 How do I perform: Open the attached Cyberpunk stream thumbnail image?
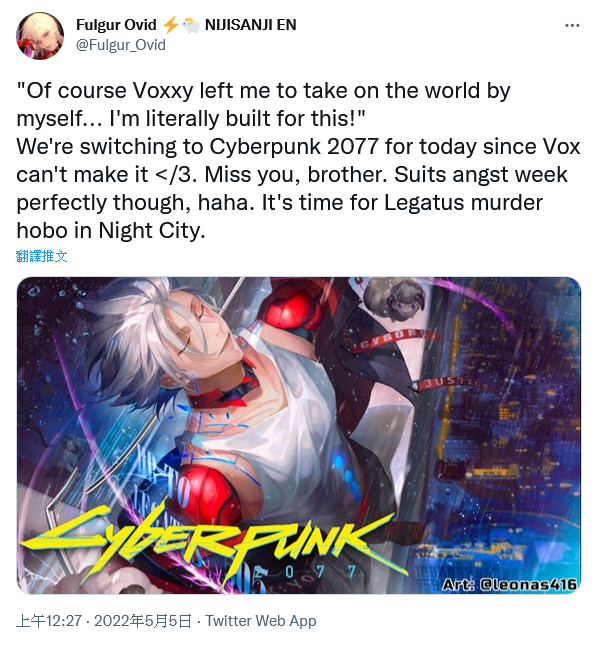coord(299,436)
